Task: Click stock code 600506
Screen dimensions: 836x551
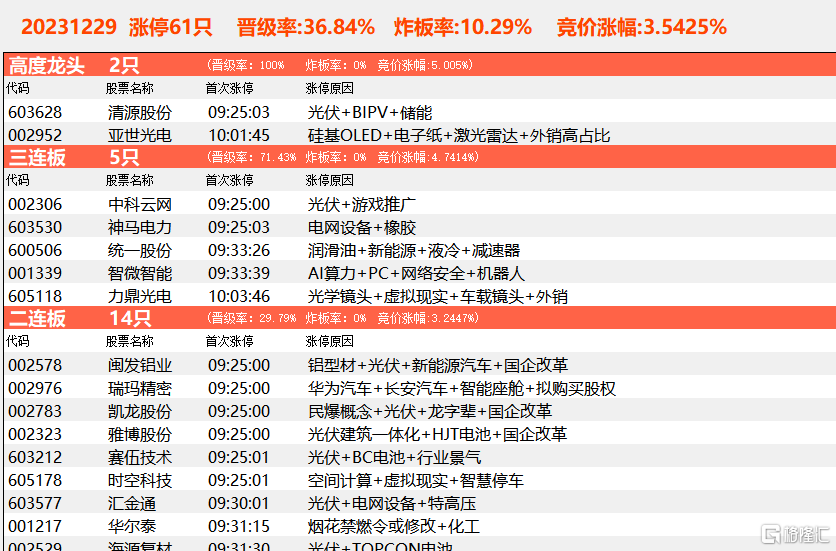Action: (35, 250)
